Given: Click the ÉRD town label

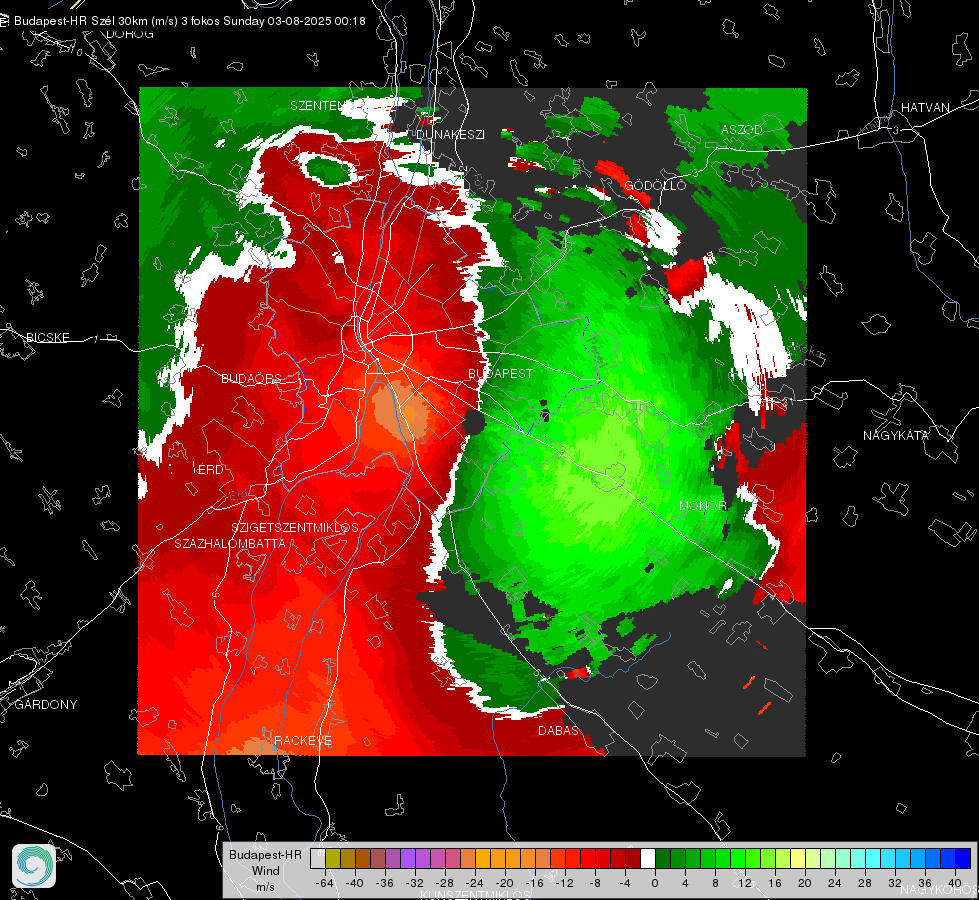Looking at the screenshot, I should click(209, 470).
